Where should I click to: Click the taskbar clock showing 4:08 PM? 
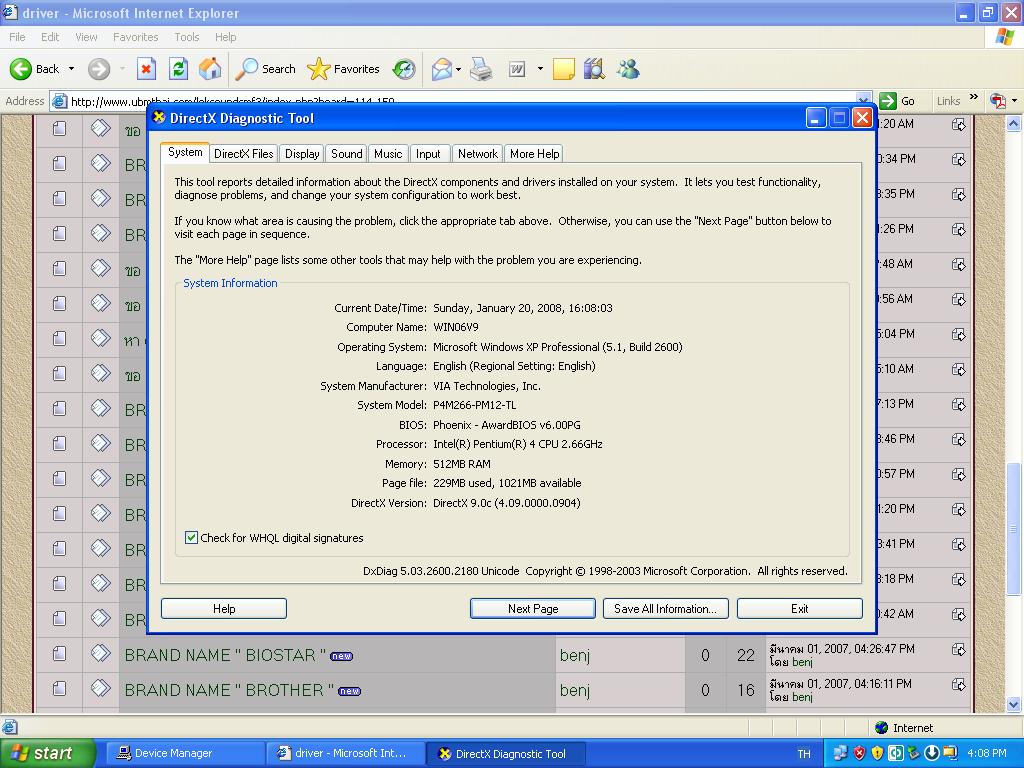click(x=987, y=753)
